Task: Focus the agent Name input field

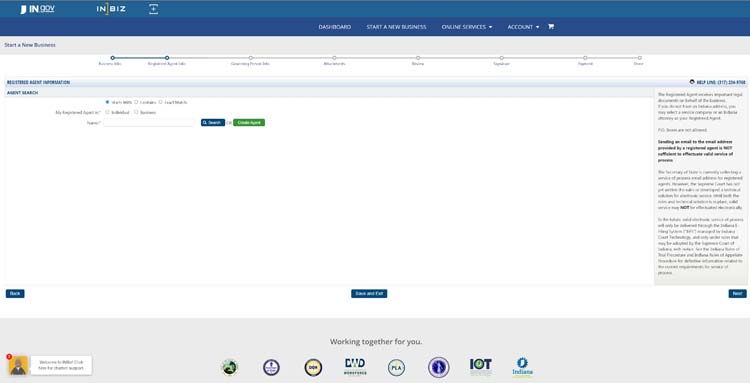Action: (x=149, y=123)
